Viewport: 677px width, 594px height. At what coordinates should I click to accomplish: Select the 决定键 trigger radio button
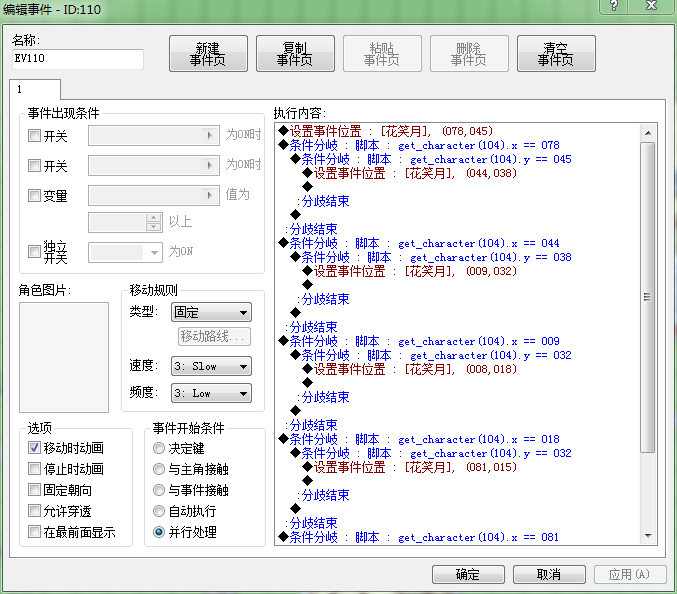[159, 448]
